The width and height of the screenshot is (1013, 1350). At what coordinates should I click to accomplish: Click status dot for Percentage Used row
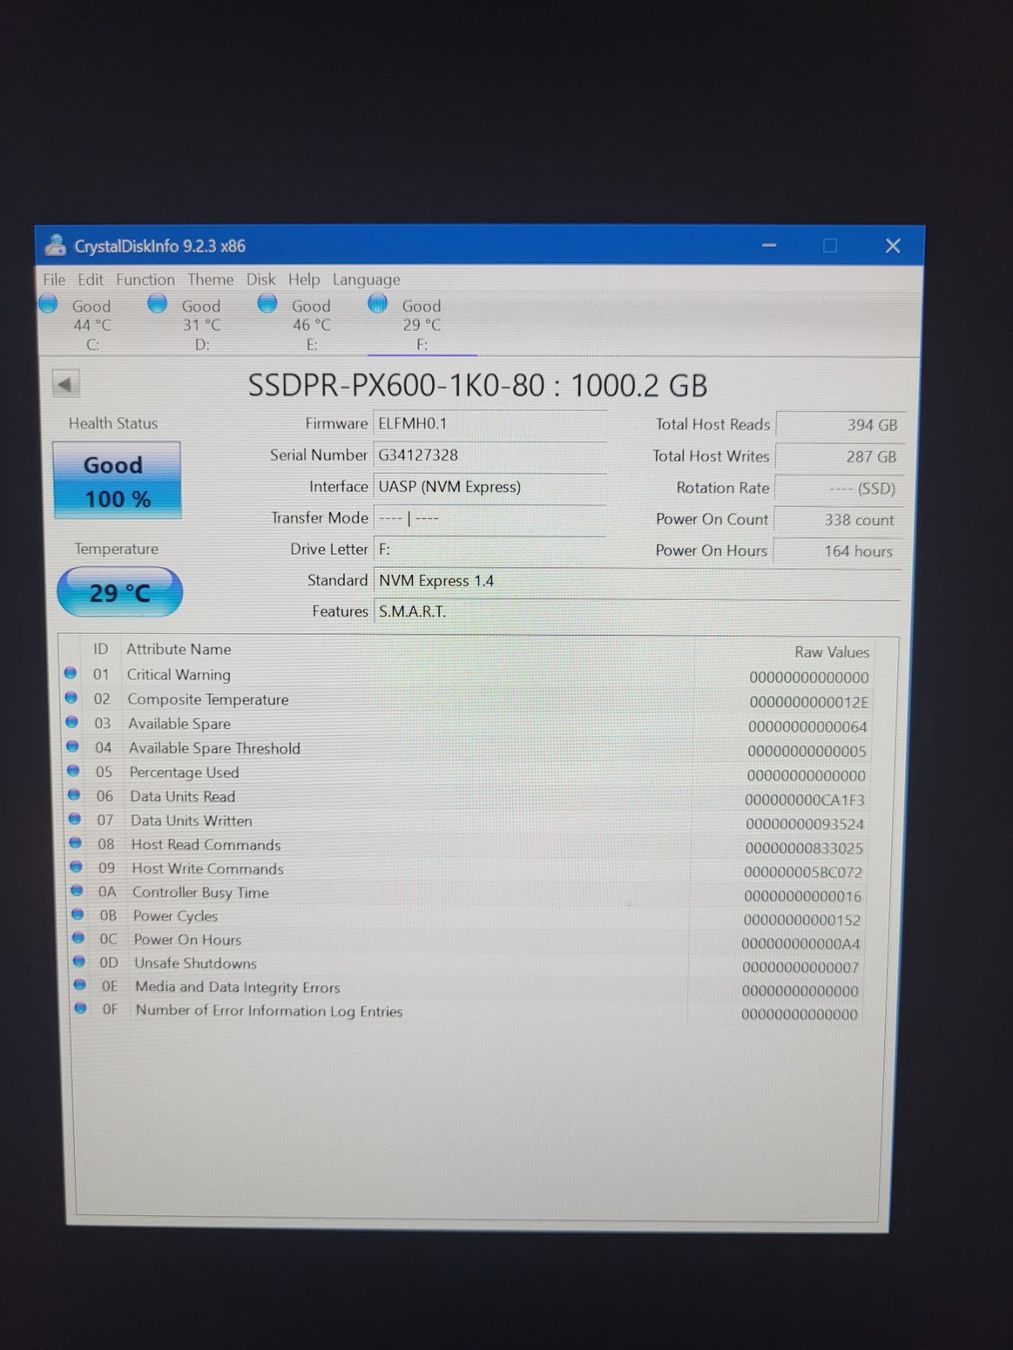74,771
